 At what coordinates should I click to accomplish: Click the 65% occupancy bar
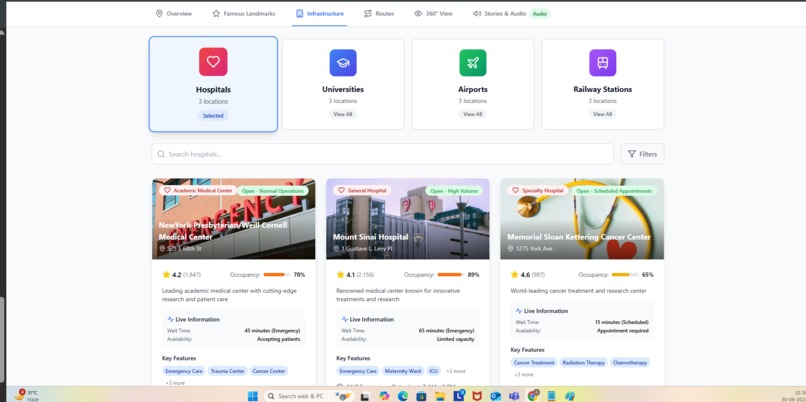point(625,275)
